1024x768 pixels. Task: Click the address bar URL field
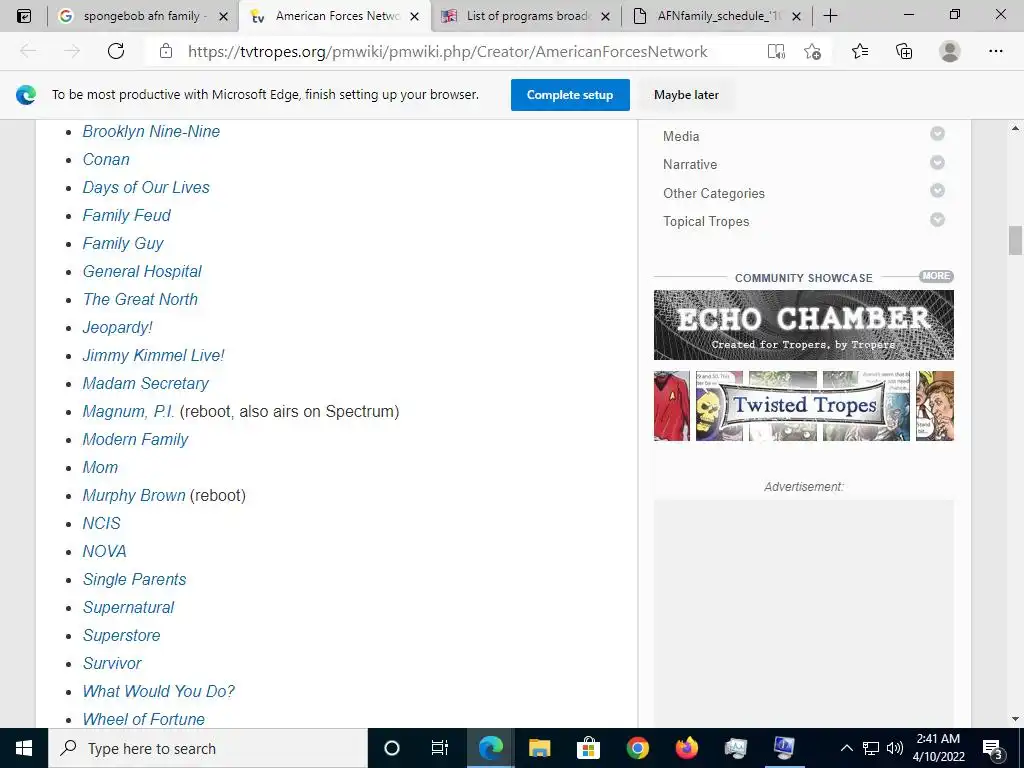447,52
